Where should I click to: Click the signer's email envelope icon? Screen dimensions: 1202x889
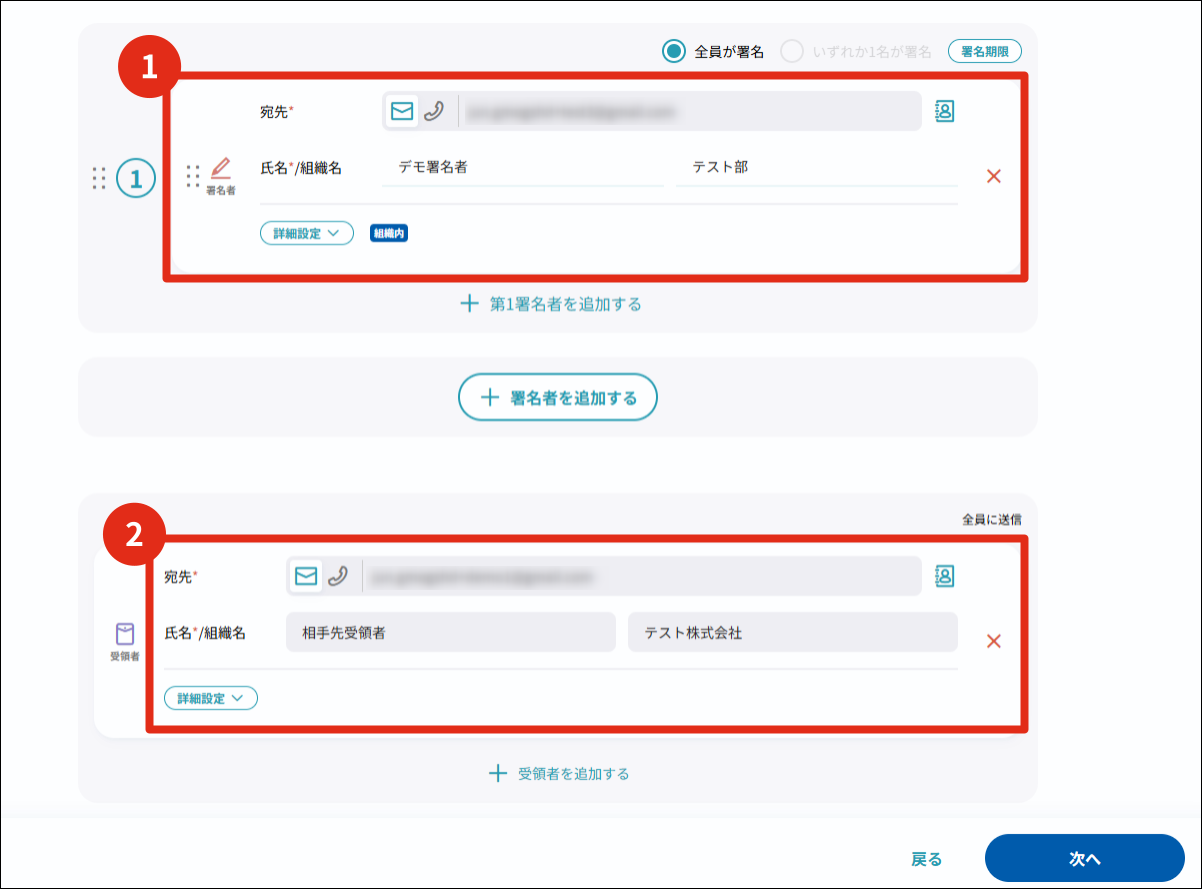pos(401,112)
